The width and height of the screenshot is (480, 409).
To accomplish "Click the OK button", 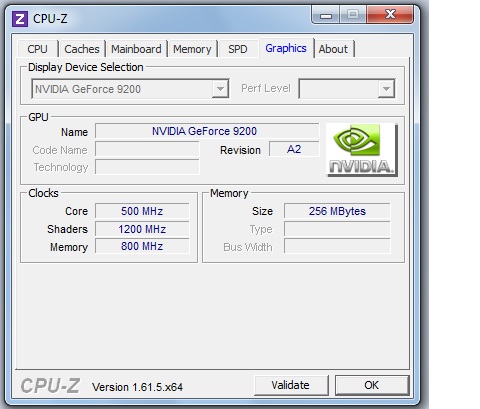I will pyautogui.click(x=371, y=385).
